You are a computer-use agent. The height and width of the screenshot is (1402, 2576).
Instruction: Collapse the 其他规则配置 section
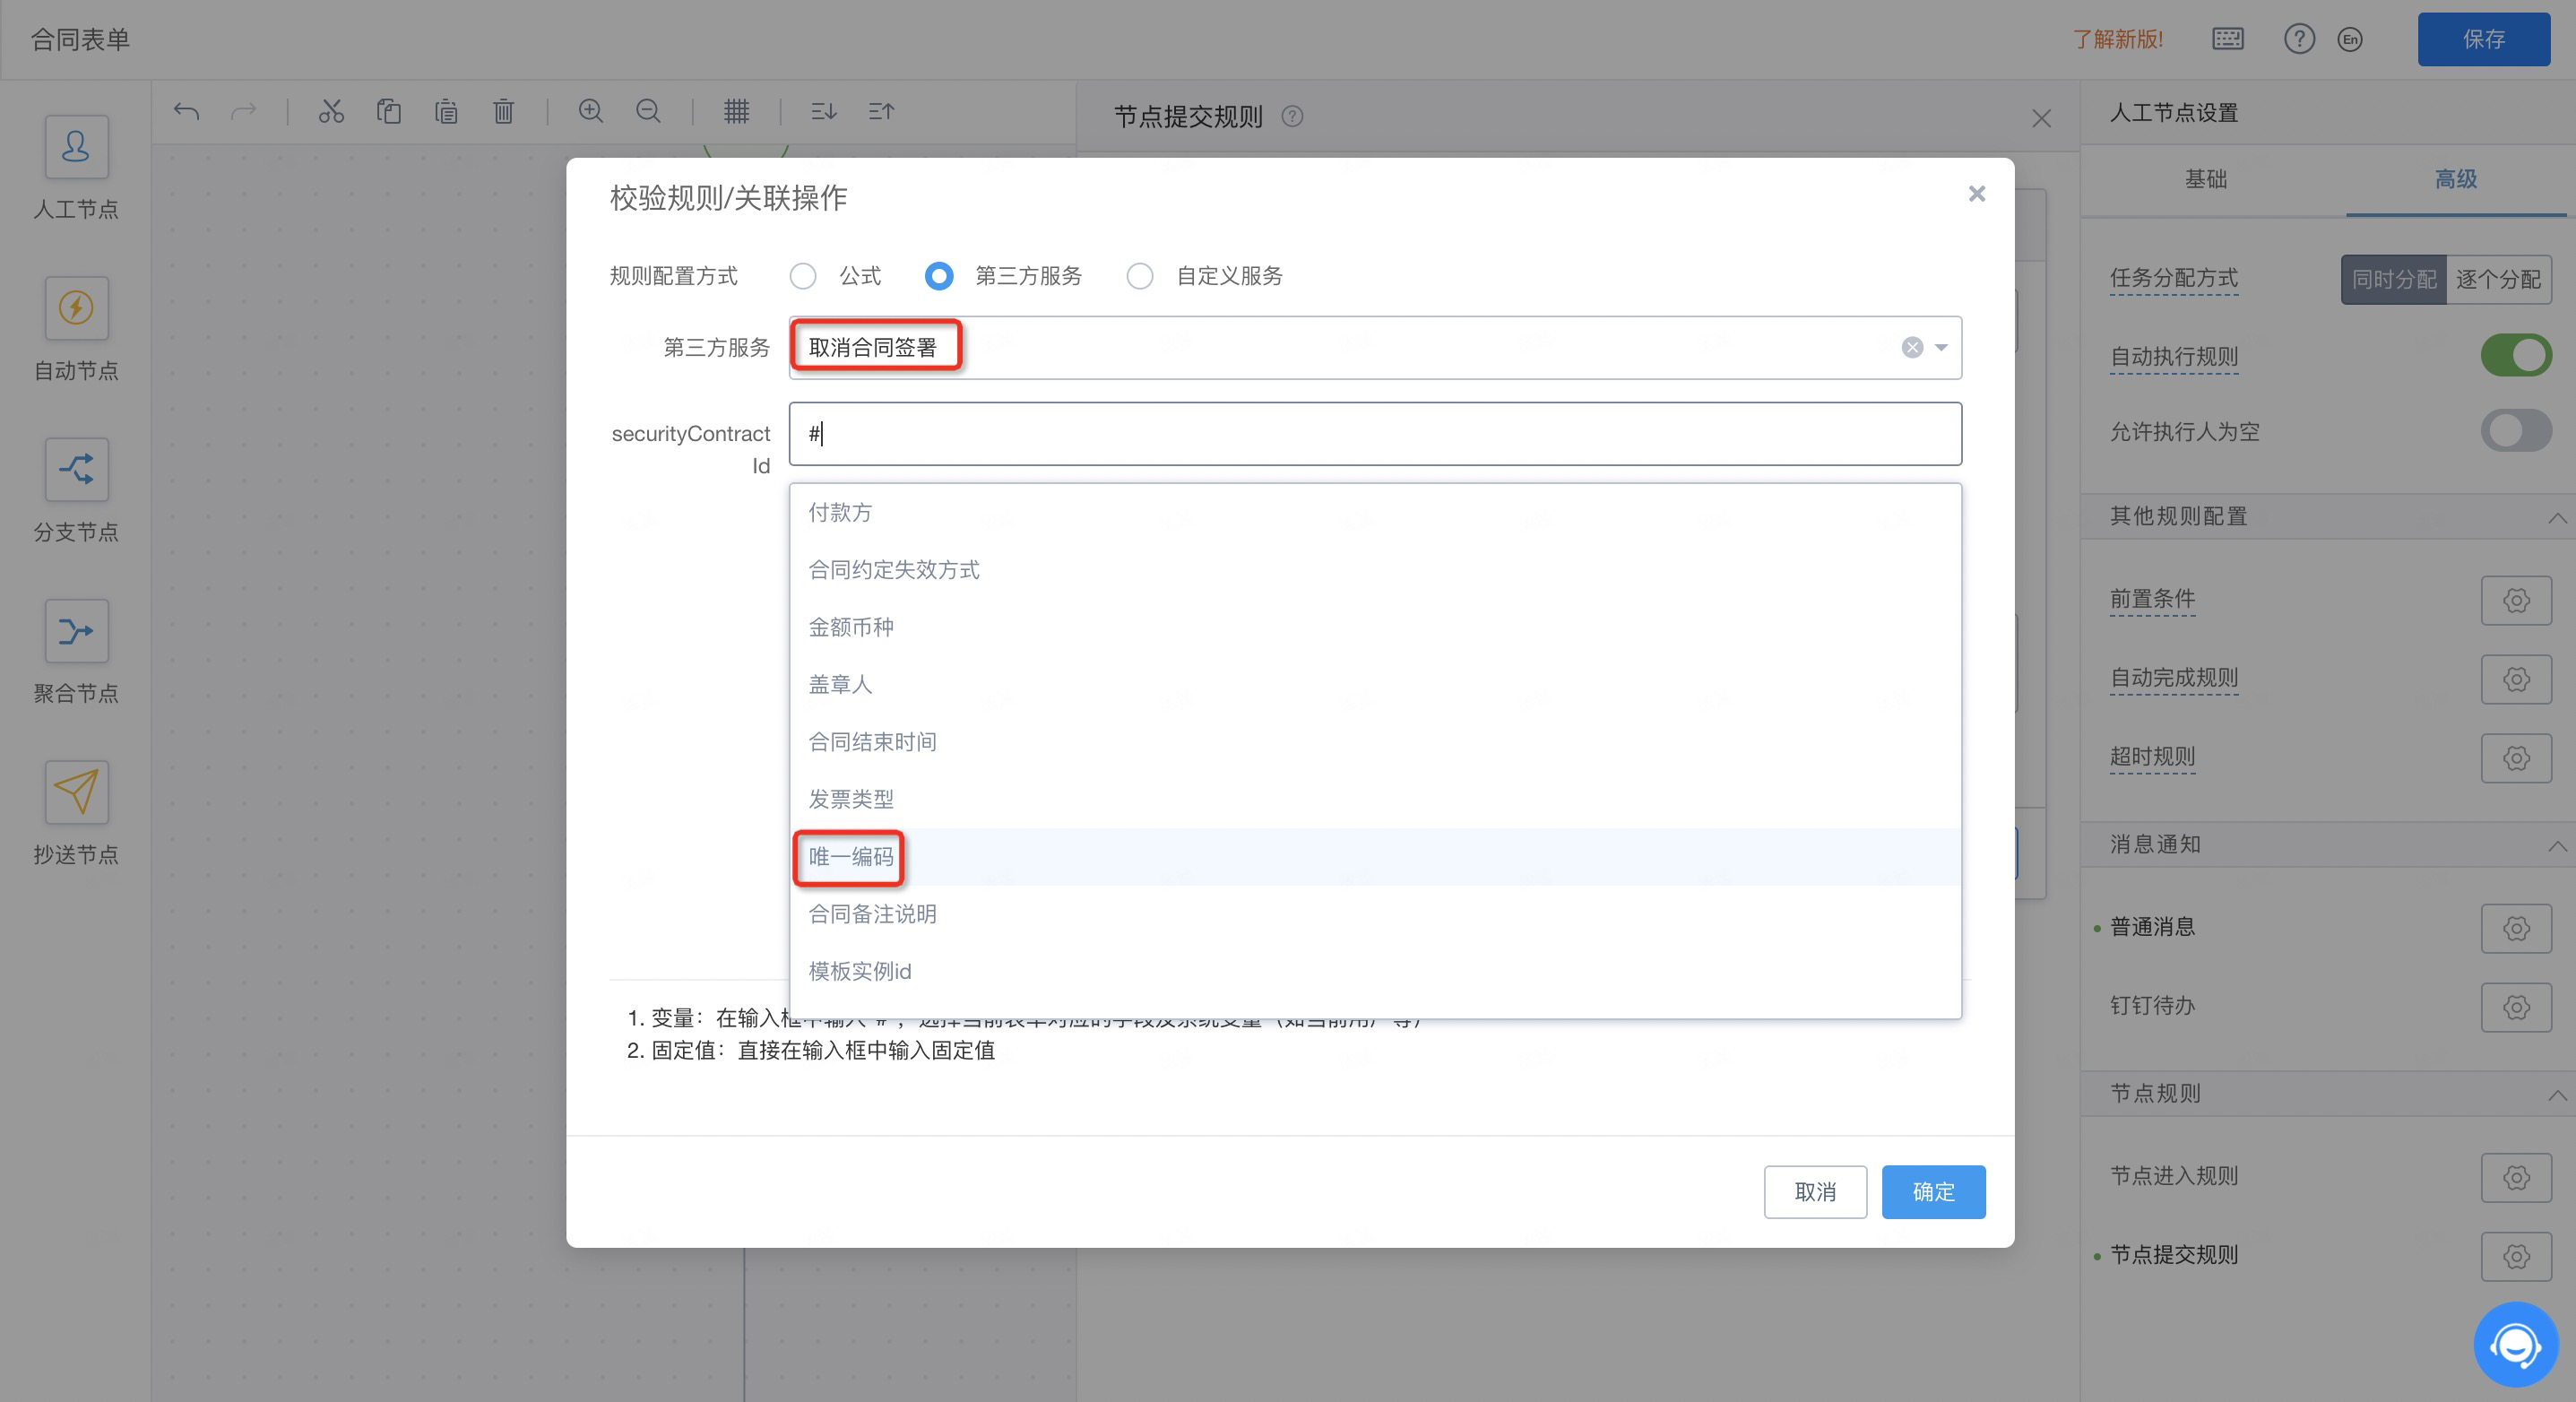2556,517
